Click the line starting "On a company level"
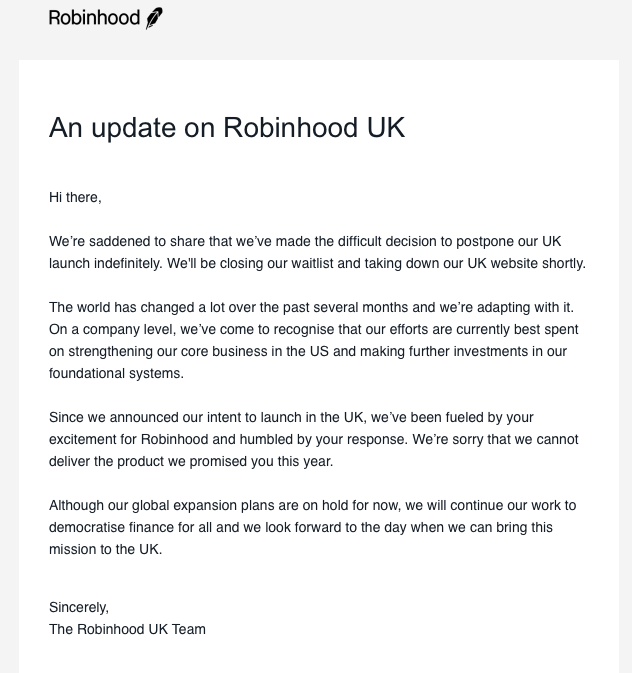 click(313, 329)
